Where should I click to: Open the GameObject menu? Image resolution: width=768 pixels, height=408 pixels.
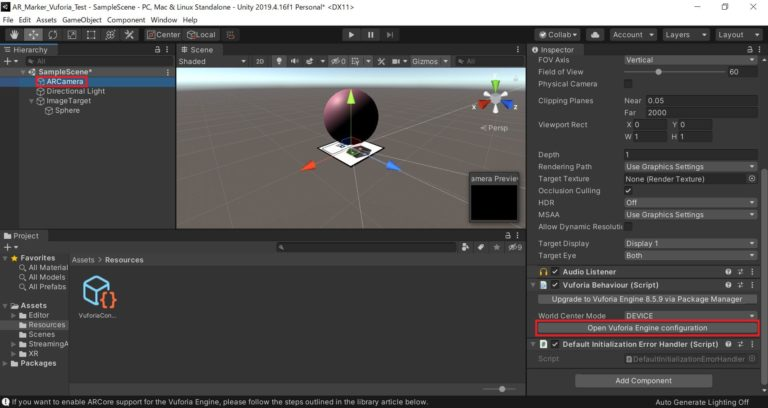[x=82, y=20]
